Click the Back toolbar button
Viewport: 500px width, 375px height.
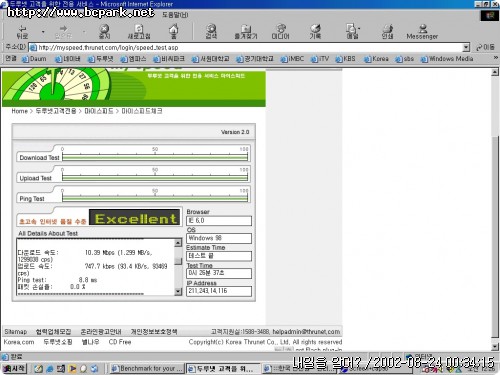[22, 32]
